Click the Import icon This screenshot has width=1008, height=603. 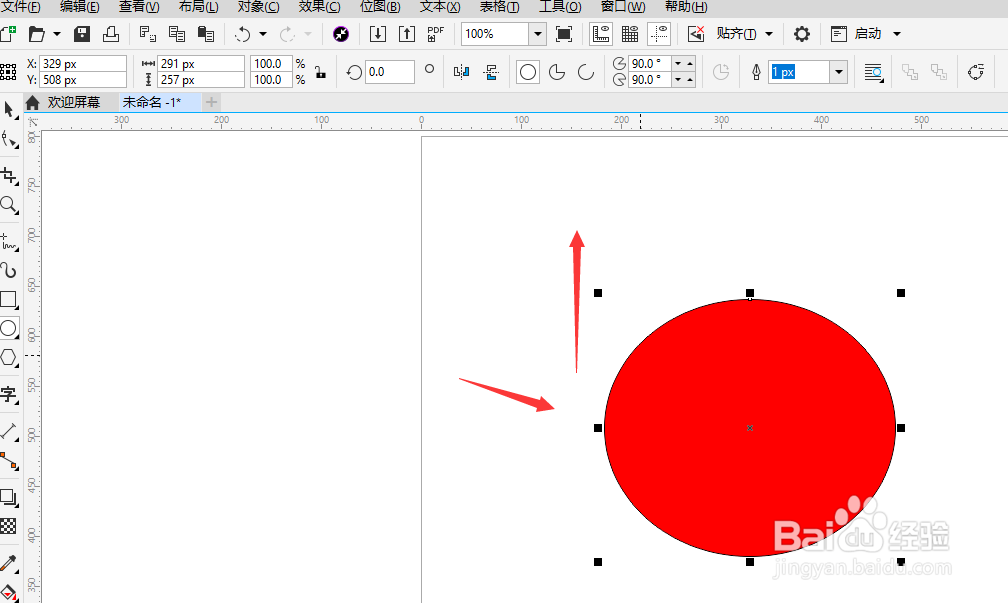[378, 34]
